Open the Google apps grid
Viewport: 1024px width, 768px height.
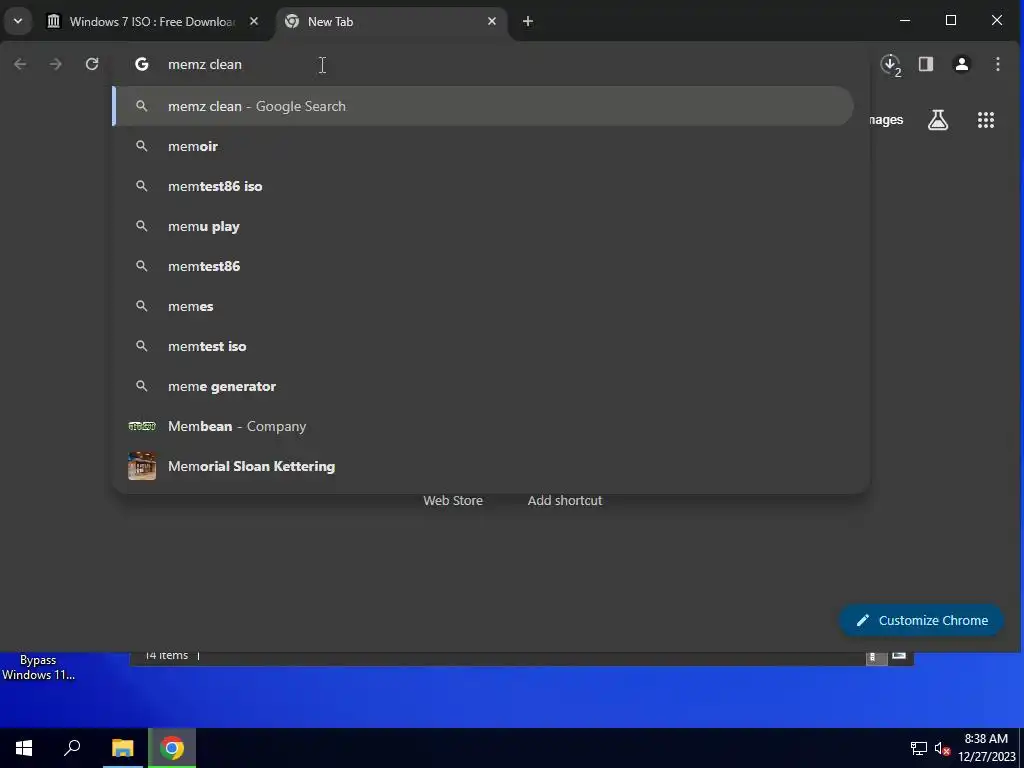coord(985,120)
